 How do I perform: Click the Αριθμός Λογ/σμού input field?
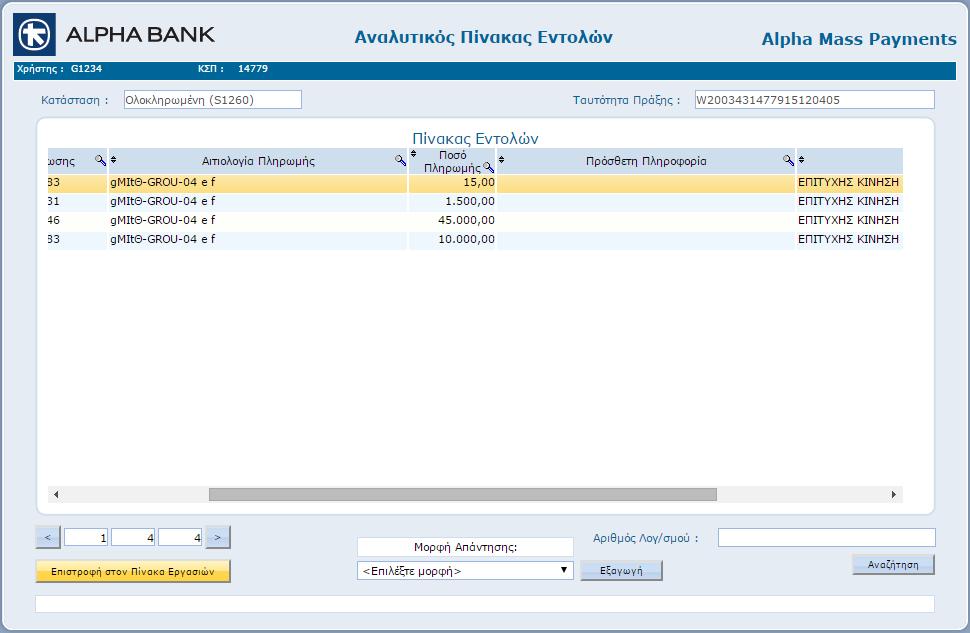click(826, 538)
